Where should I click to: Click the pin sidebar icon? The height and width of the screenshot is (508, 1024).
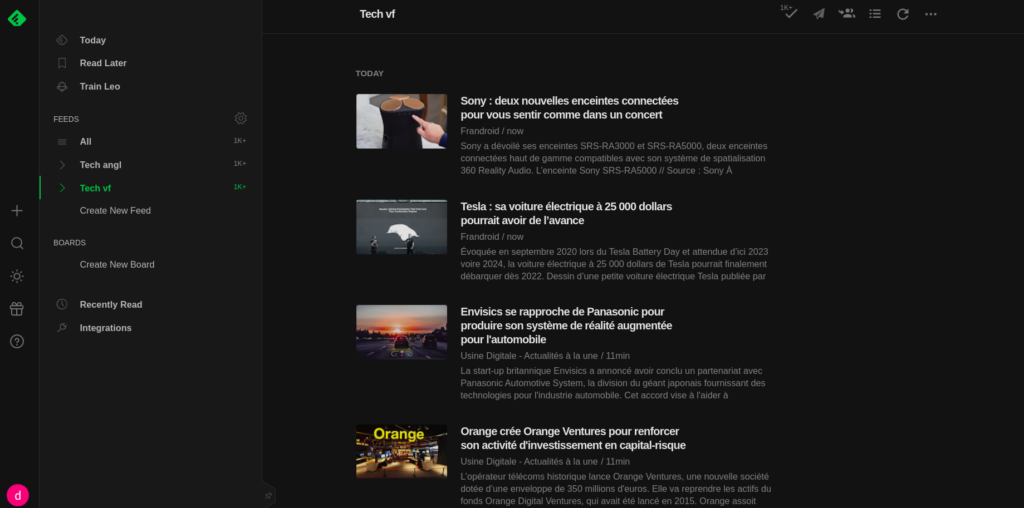pyautogui.click(x=268, y=496)
